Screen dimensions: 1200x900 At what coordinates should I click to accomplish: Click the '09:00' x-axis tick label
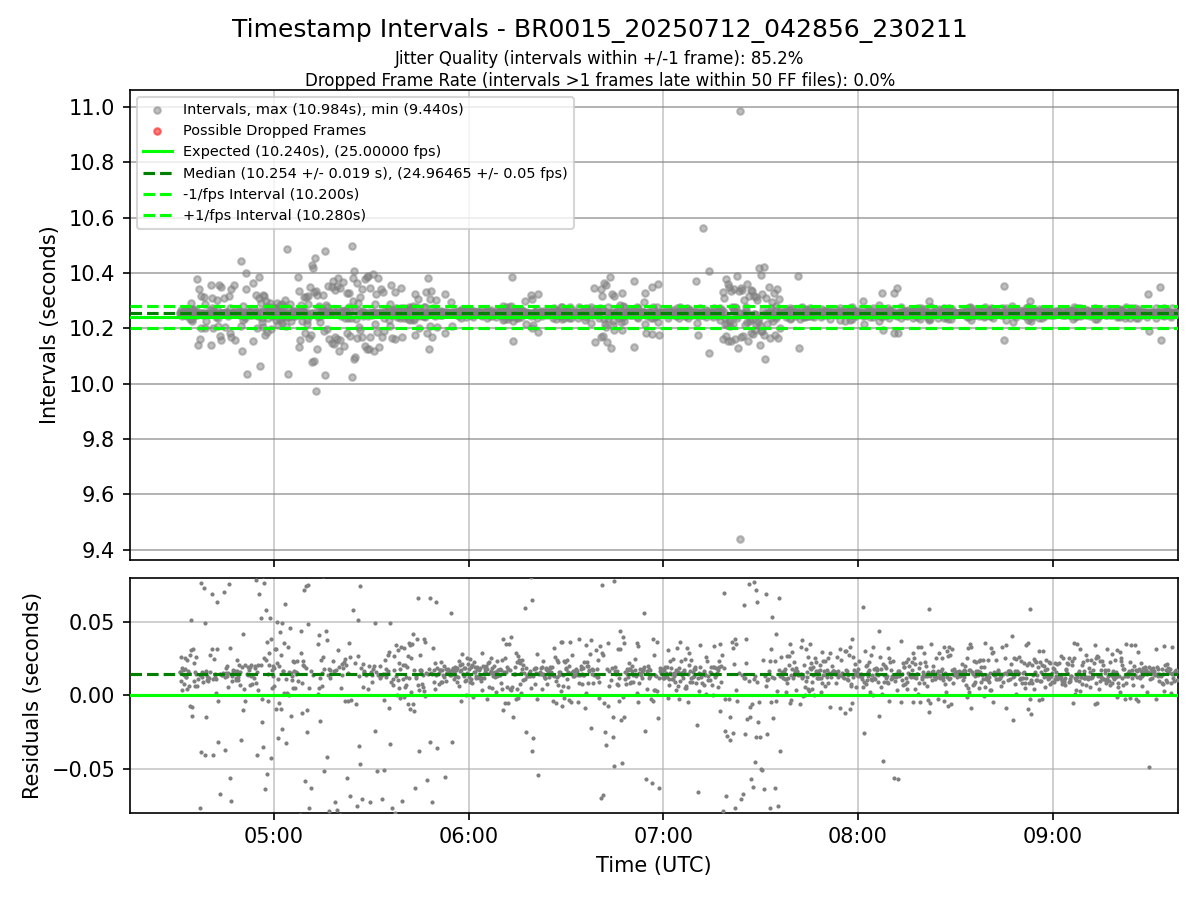(x=1052, y=834)
